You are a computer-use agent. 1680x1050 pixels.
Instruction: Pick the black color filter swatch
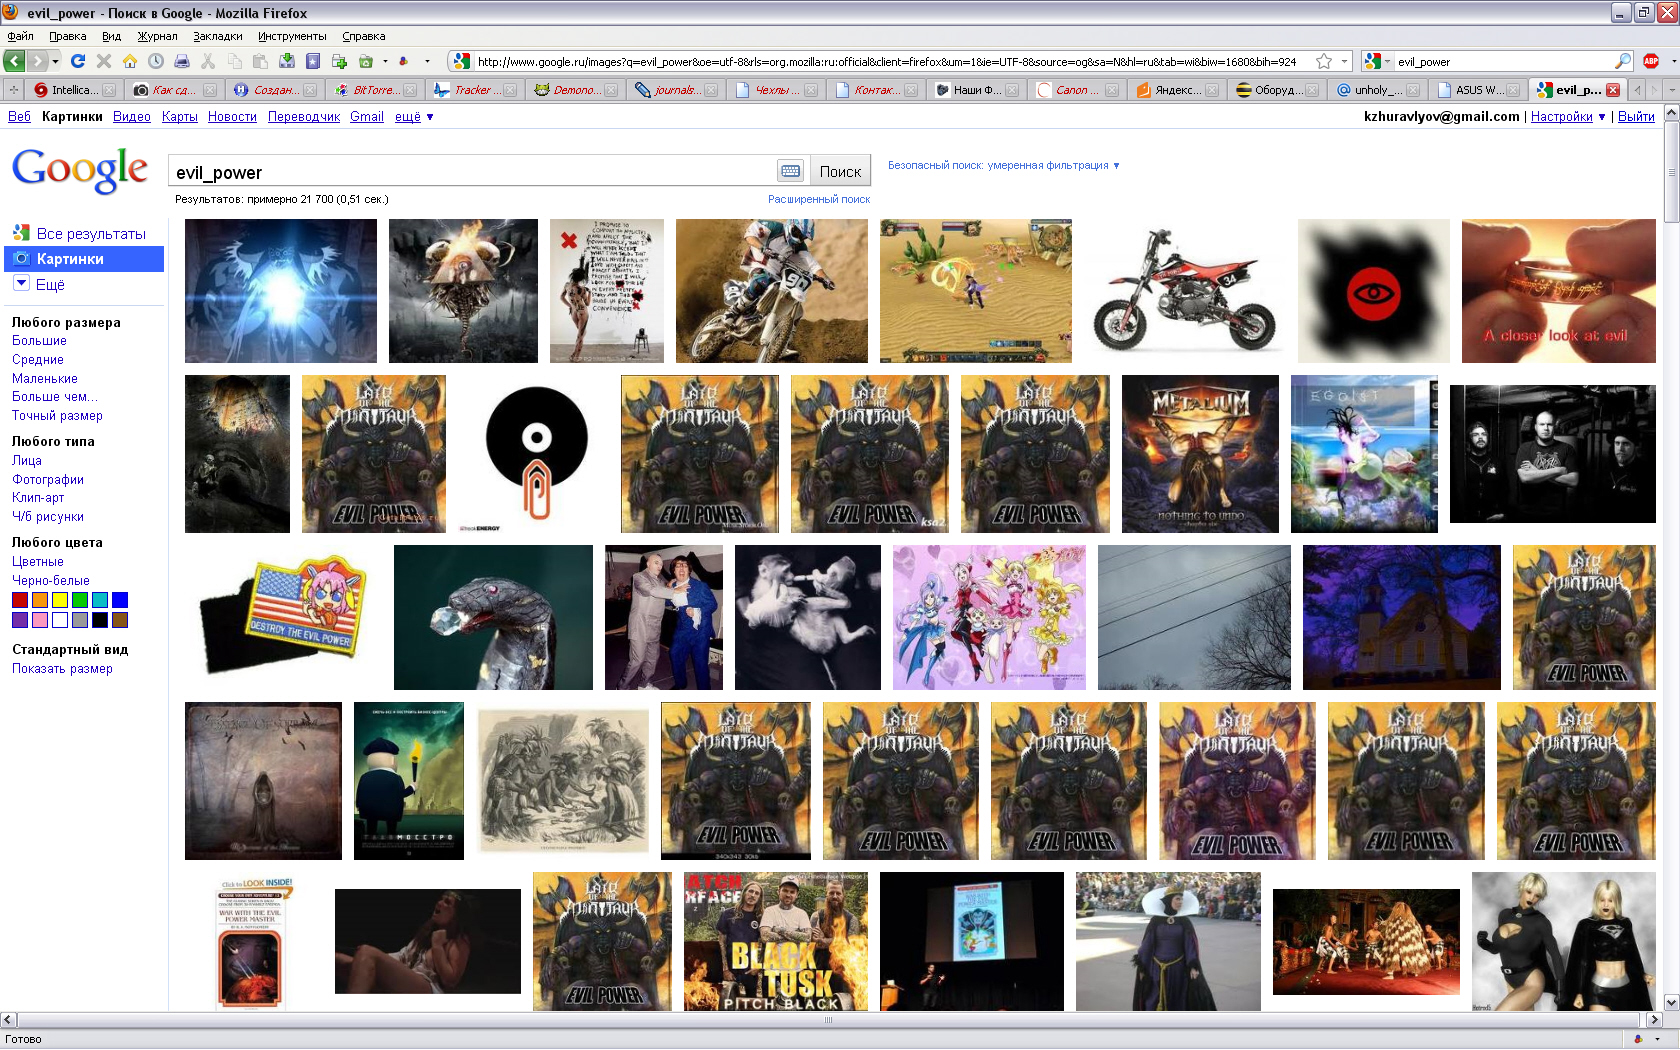pyautogui.click(x=100, y=620)
